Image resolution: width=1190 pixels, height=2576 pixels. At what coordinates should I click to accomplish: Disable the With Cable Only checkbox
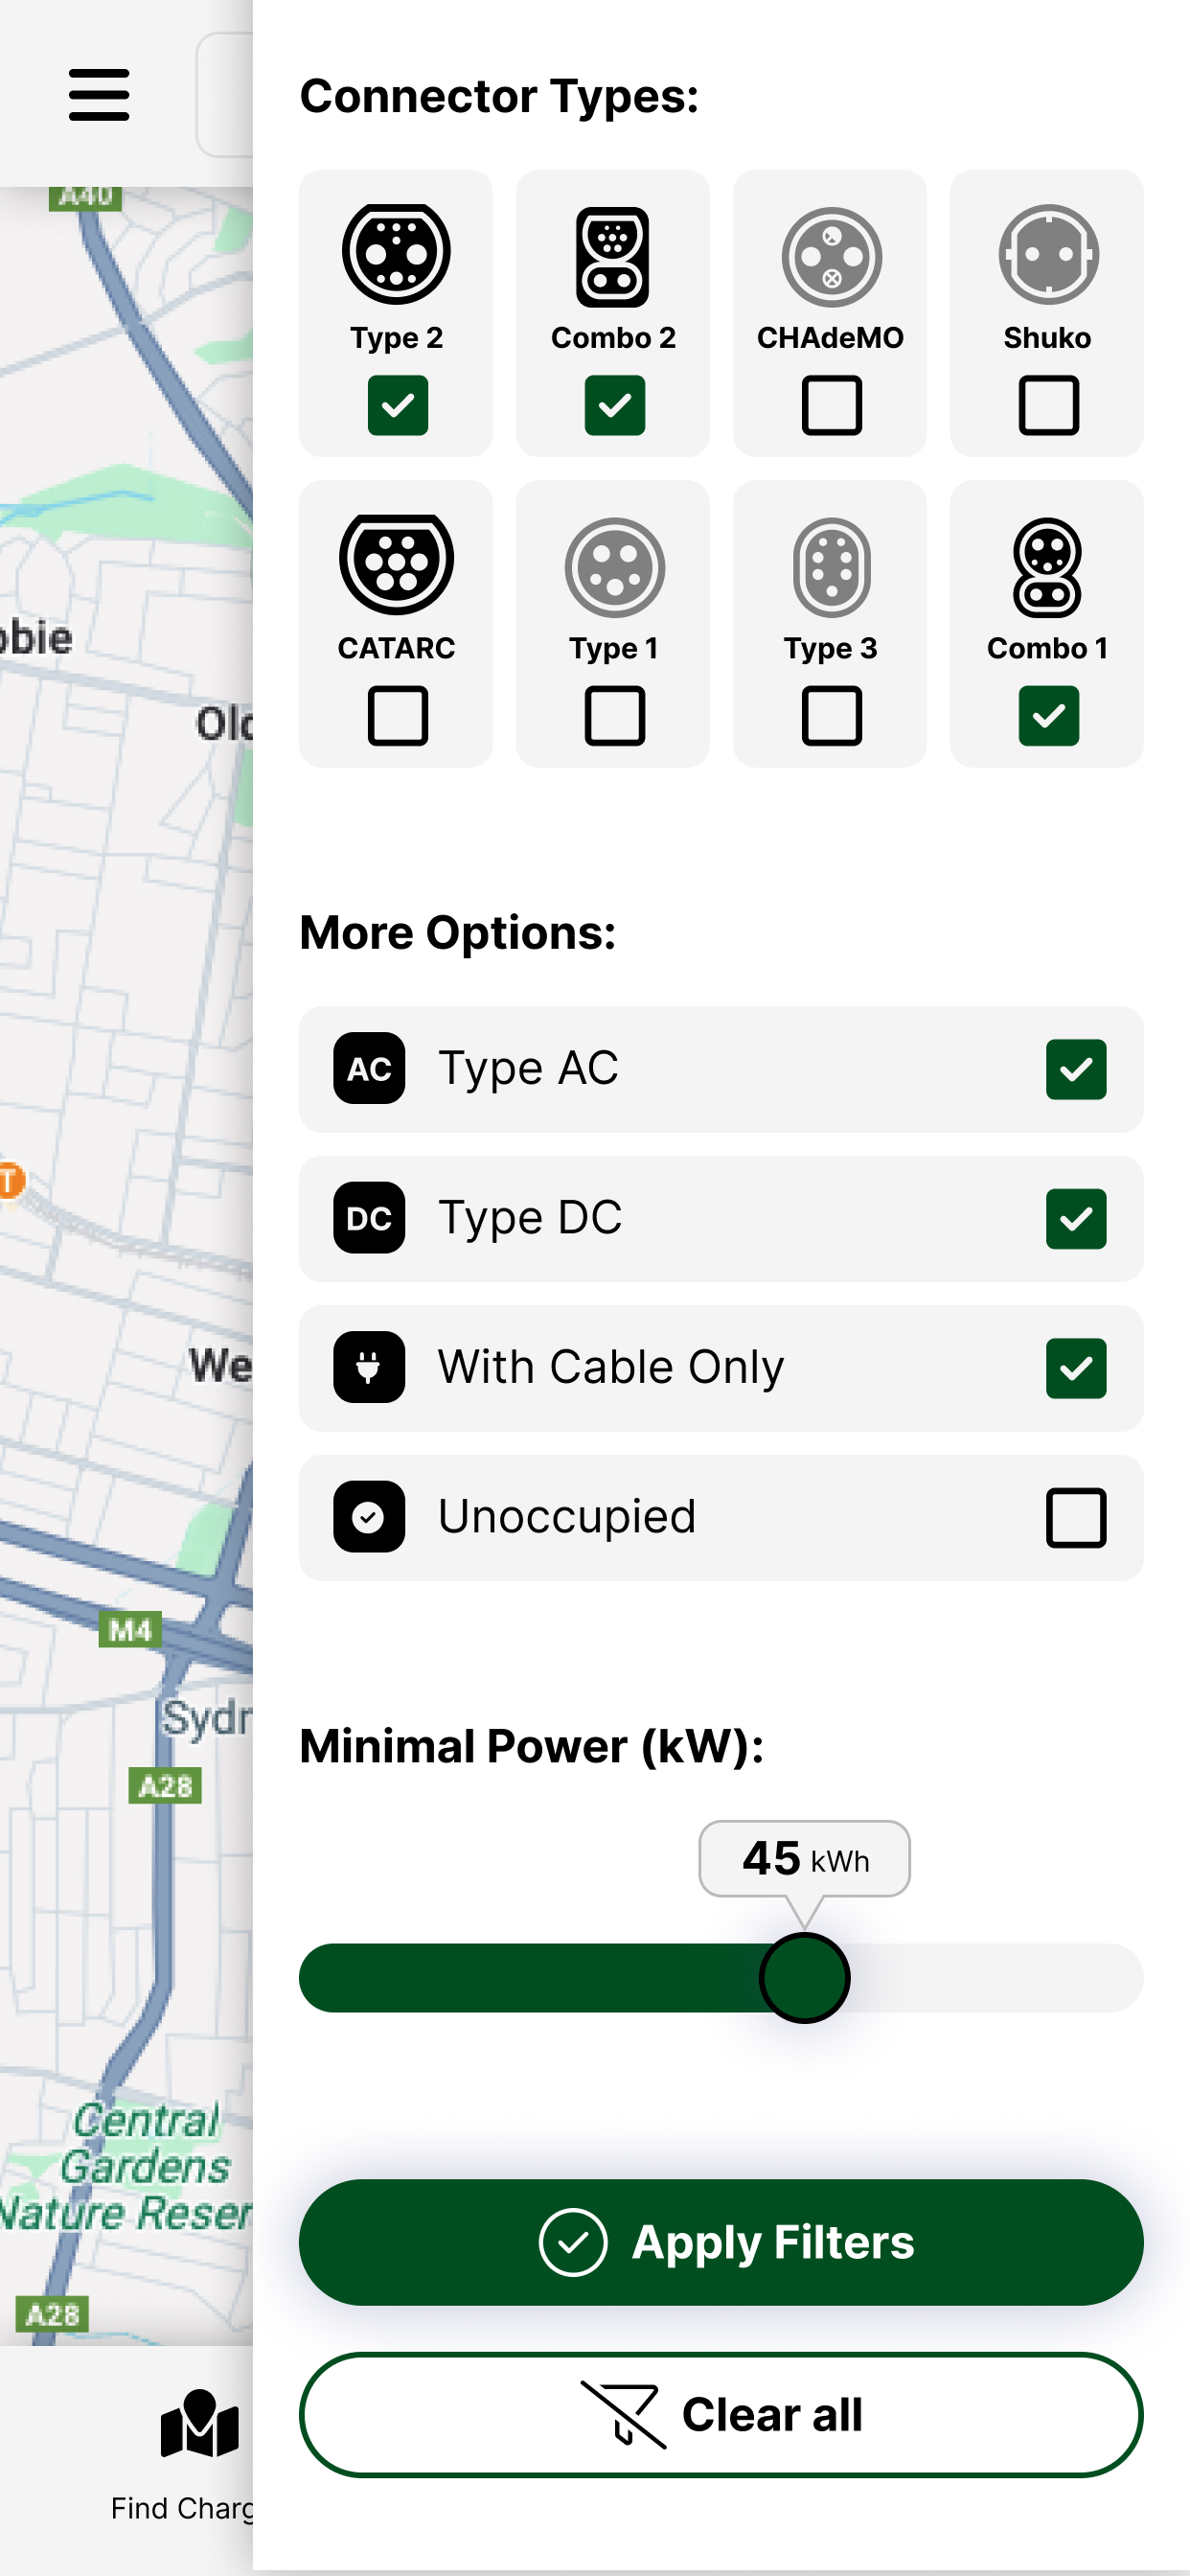click(x=1076, y=1368)
